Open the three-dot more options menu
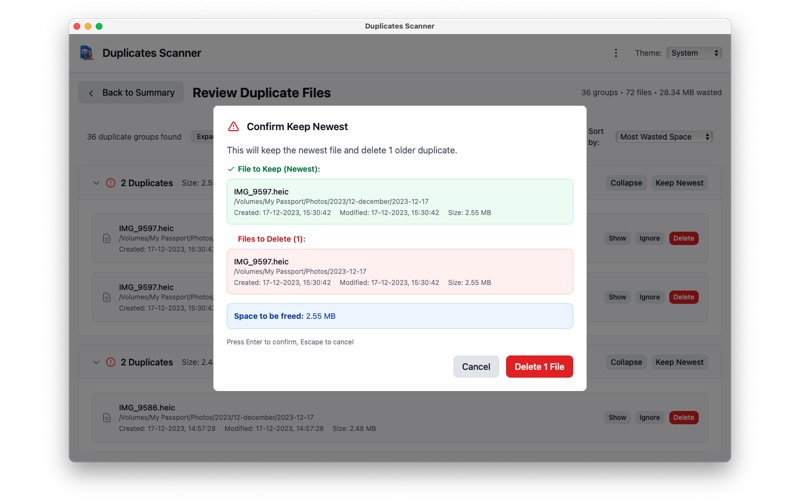 [x=616, y=53]
